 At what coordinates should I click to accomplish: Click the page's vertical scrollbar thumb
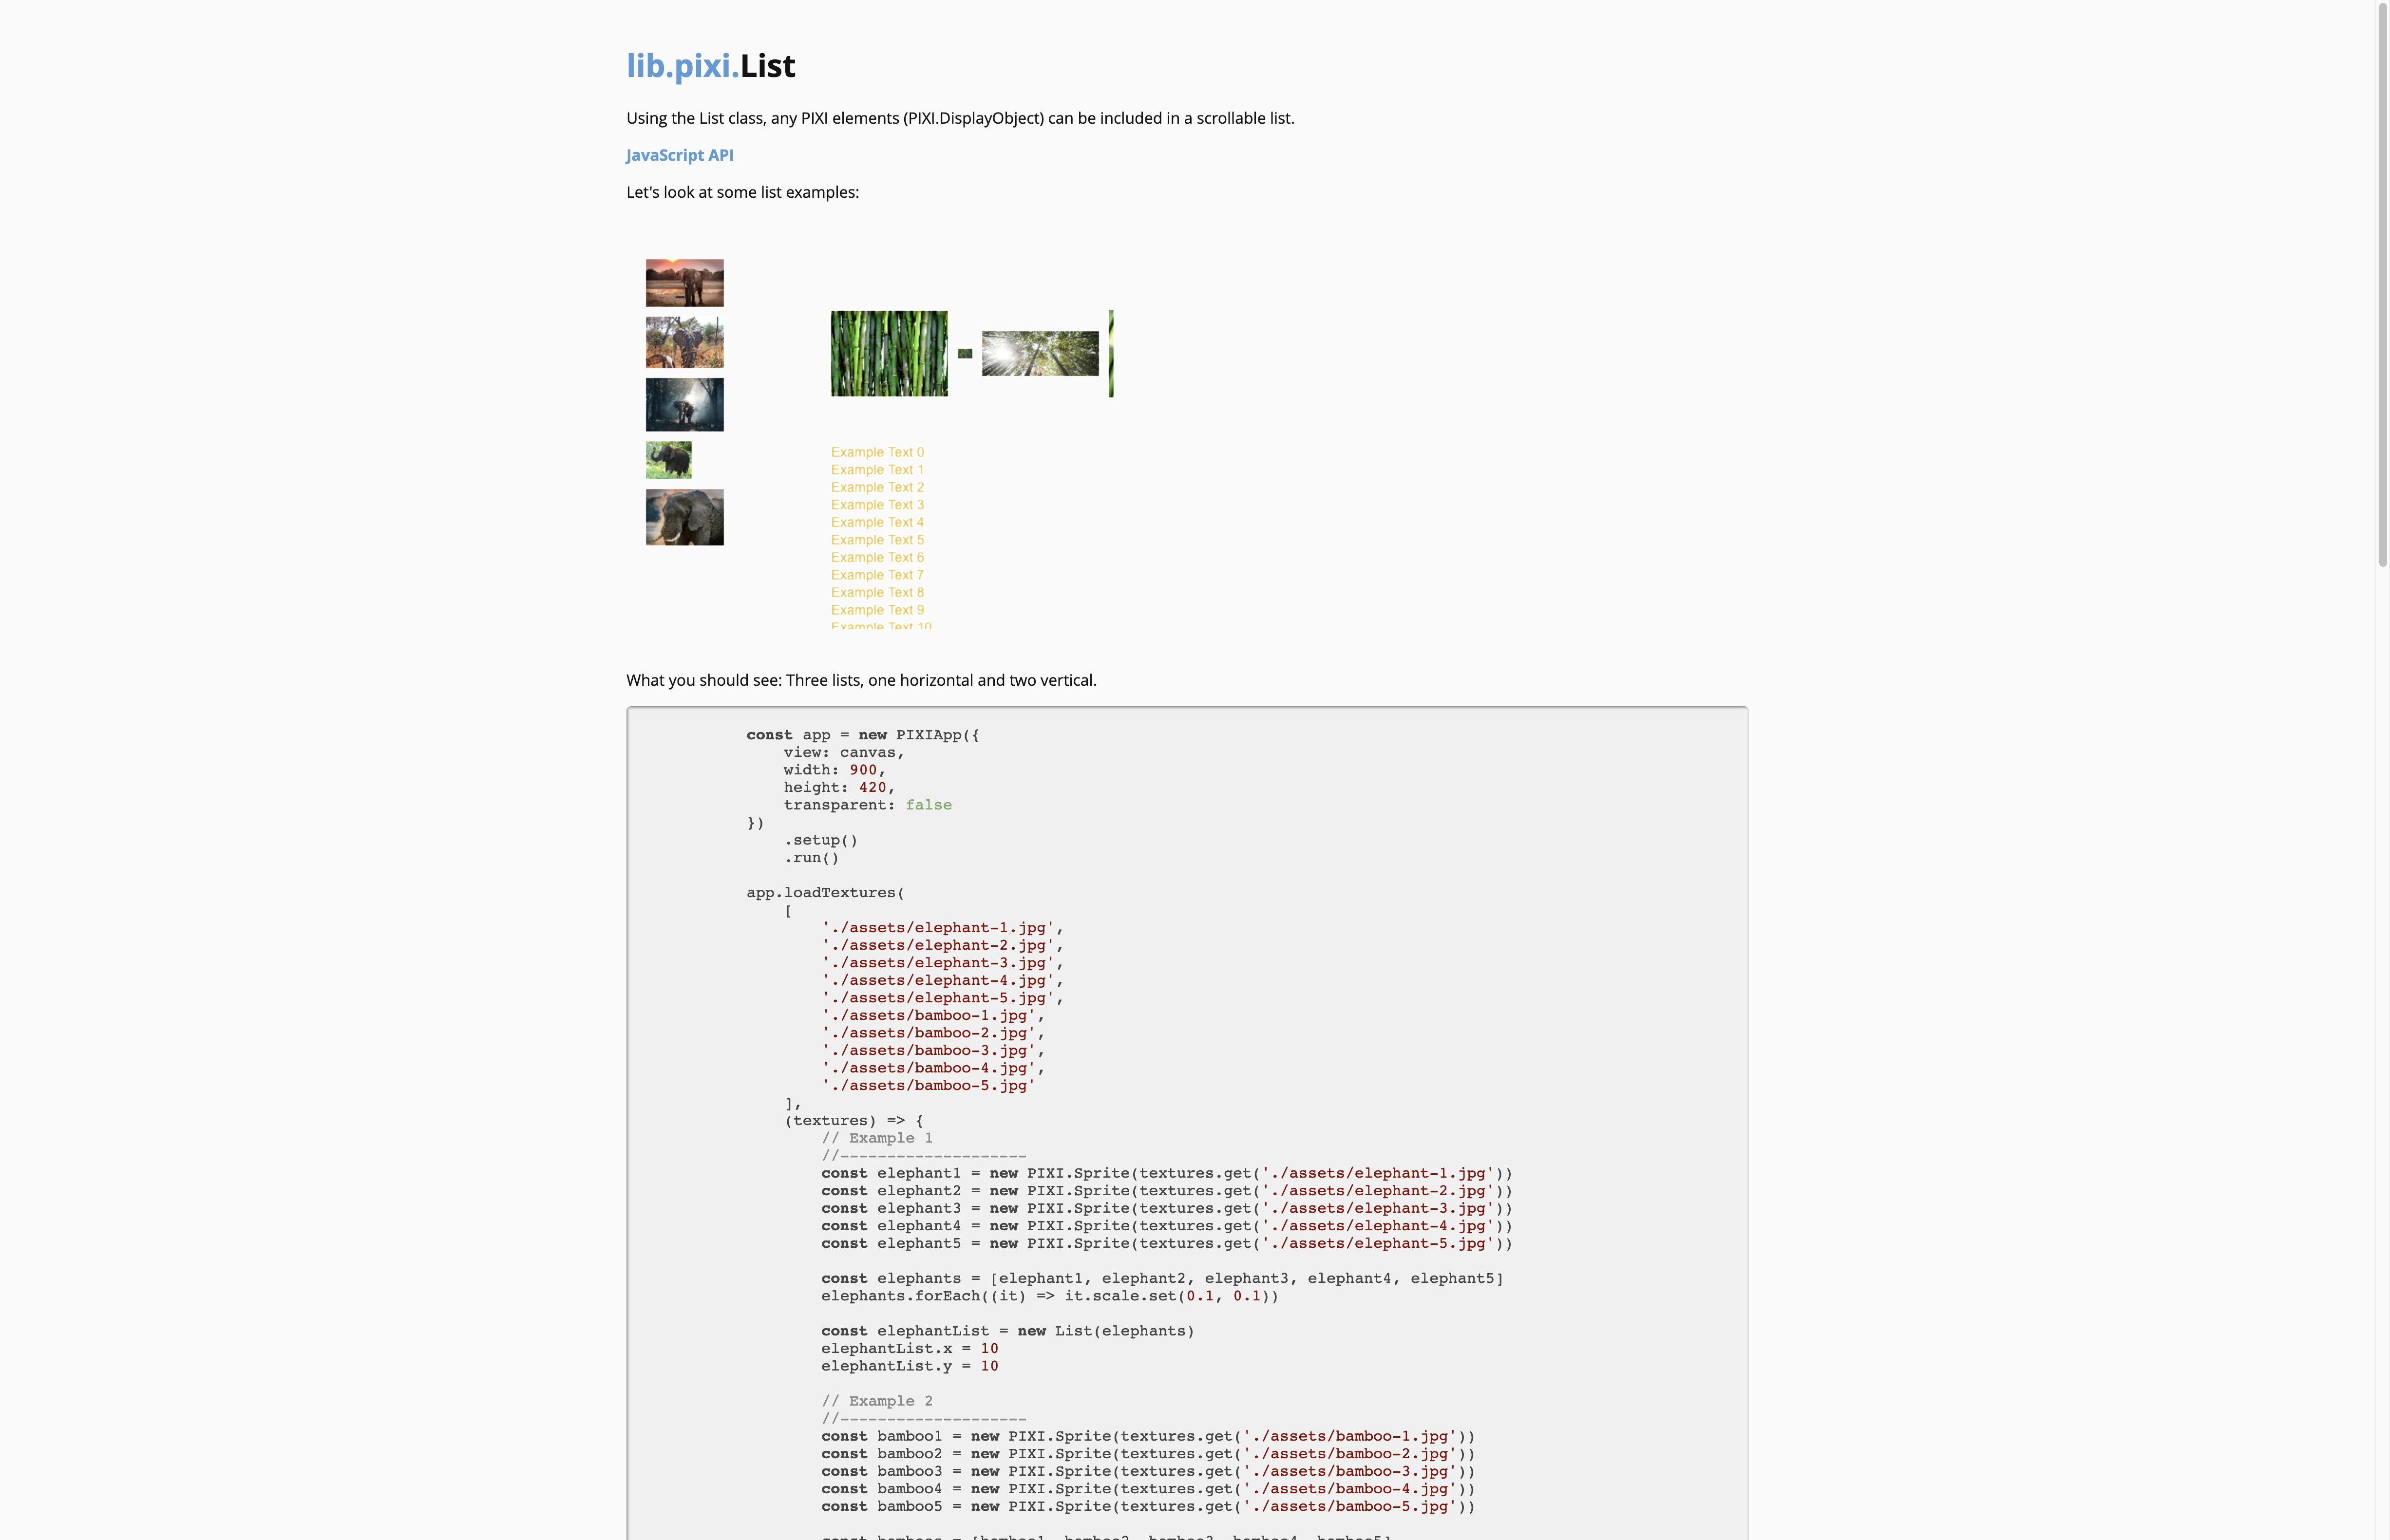2382,285
